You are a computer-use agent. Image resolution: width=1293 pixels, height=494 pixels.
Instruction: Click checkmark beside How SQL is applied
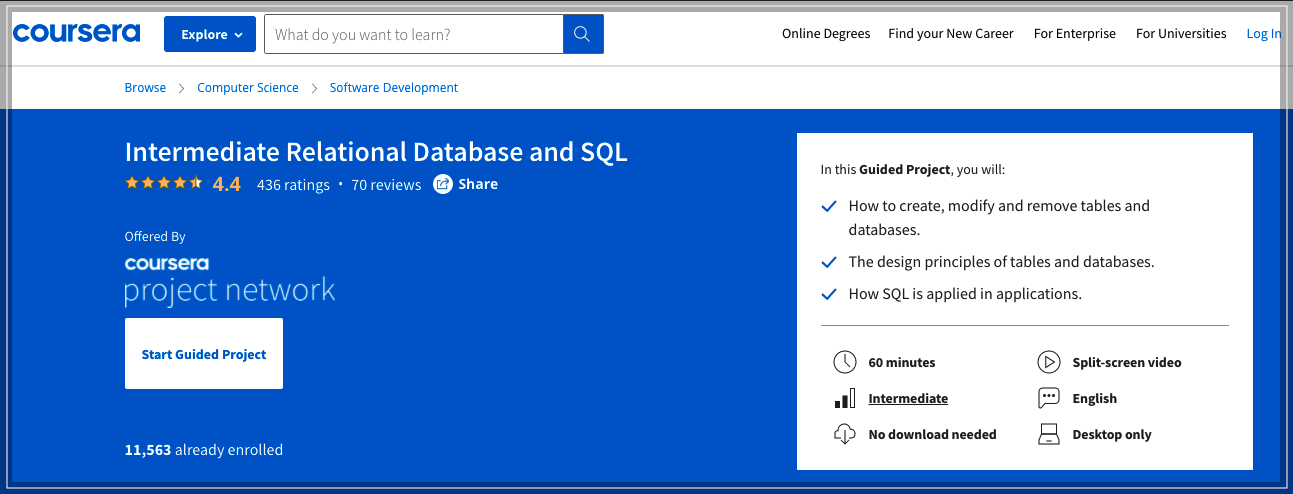[828, 294]
